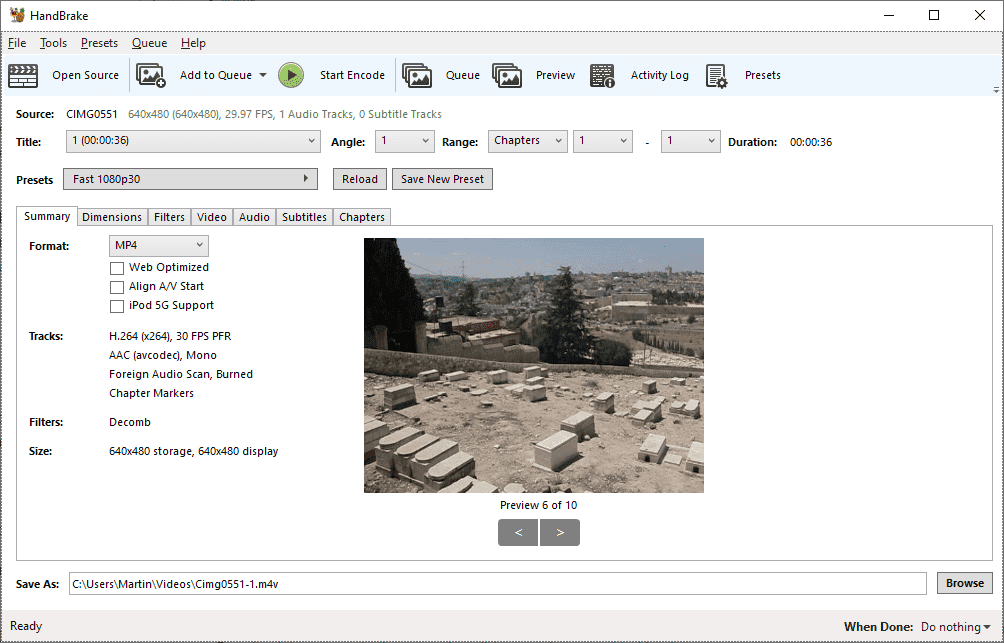This screenshot has height=643, width=1004.
Task: Click the Chapter Markers text
Action: pos(151,393)
